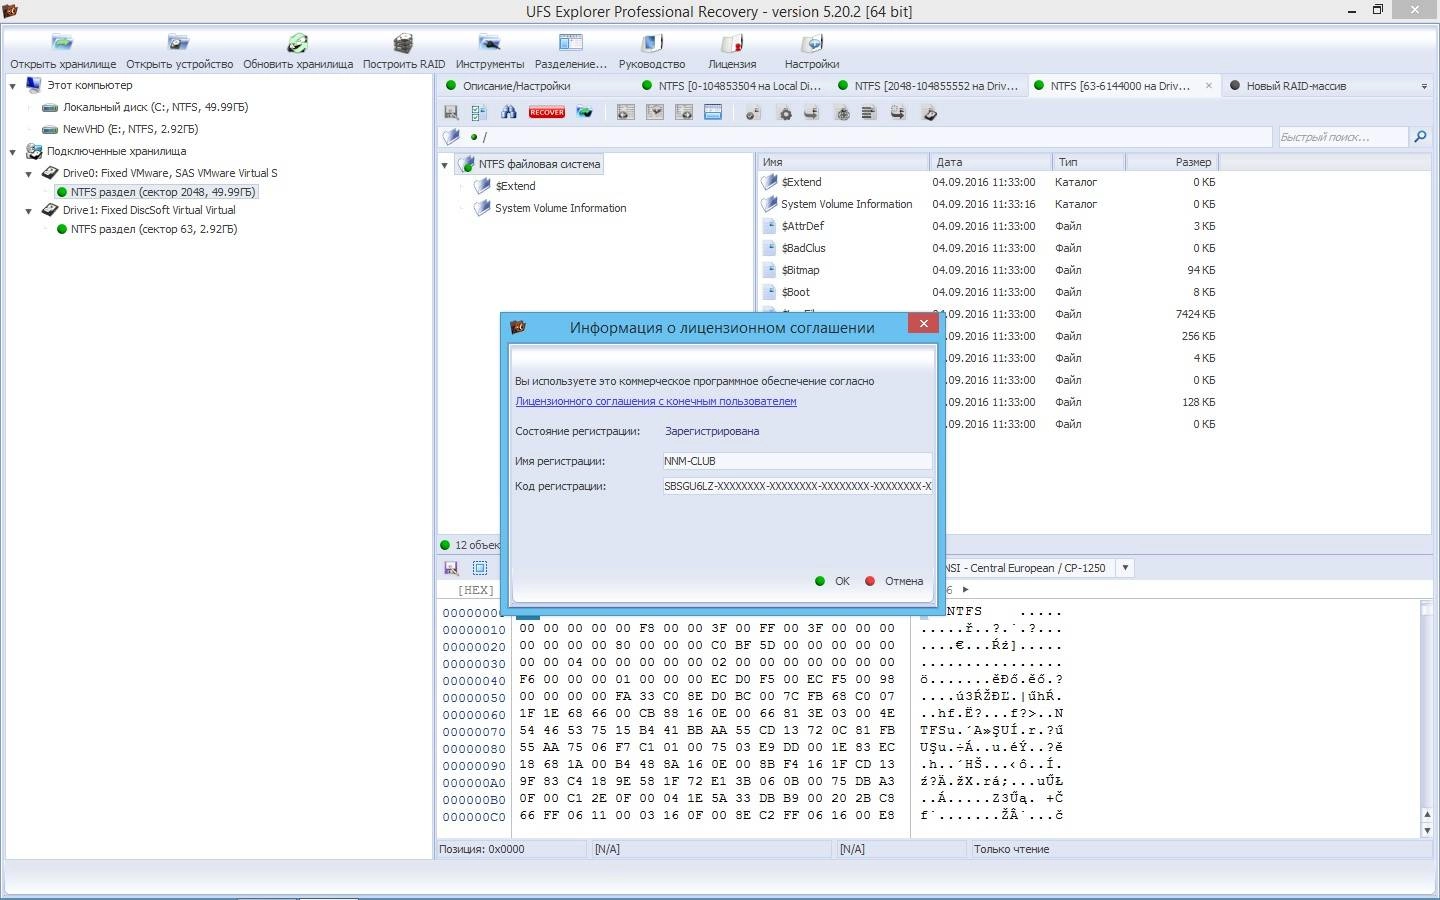
Task: Click OK in the license dialog
Action: click(833, 581)
